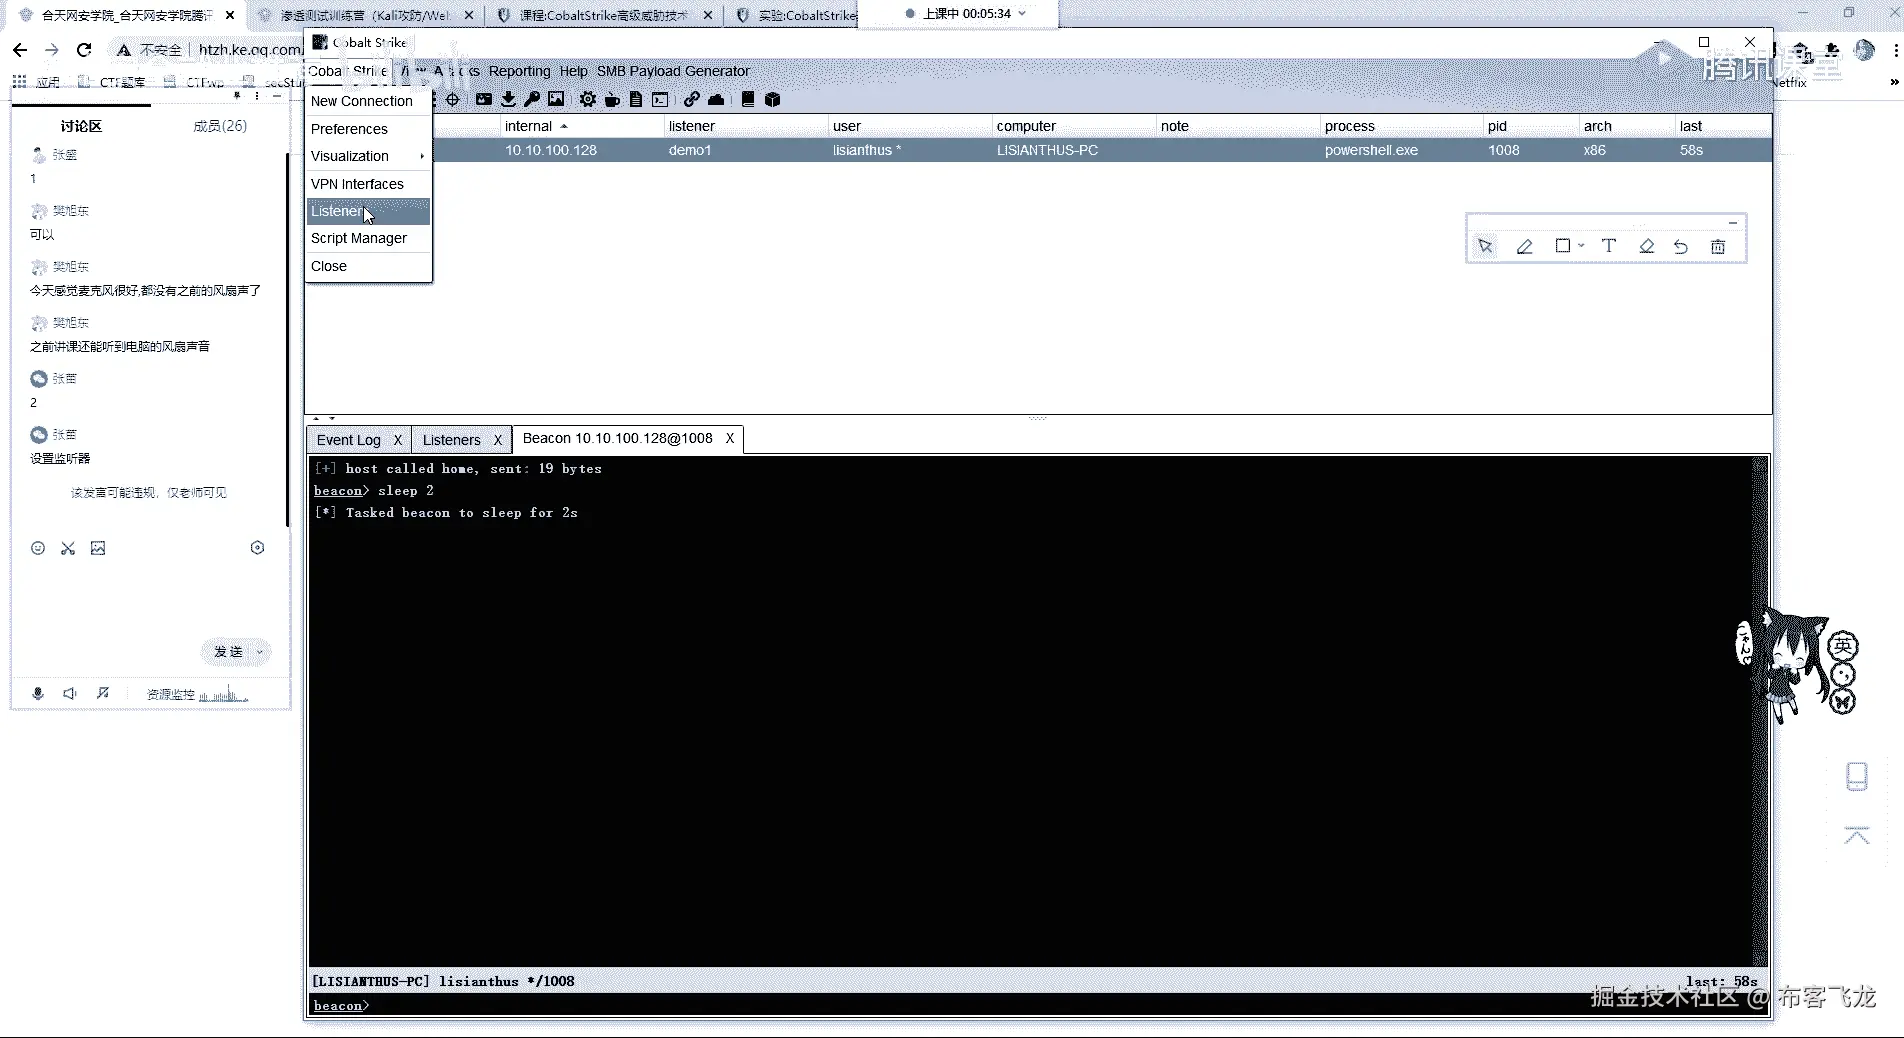
Task: Close the Event Log tab
Action: pos(398,440)
